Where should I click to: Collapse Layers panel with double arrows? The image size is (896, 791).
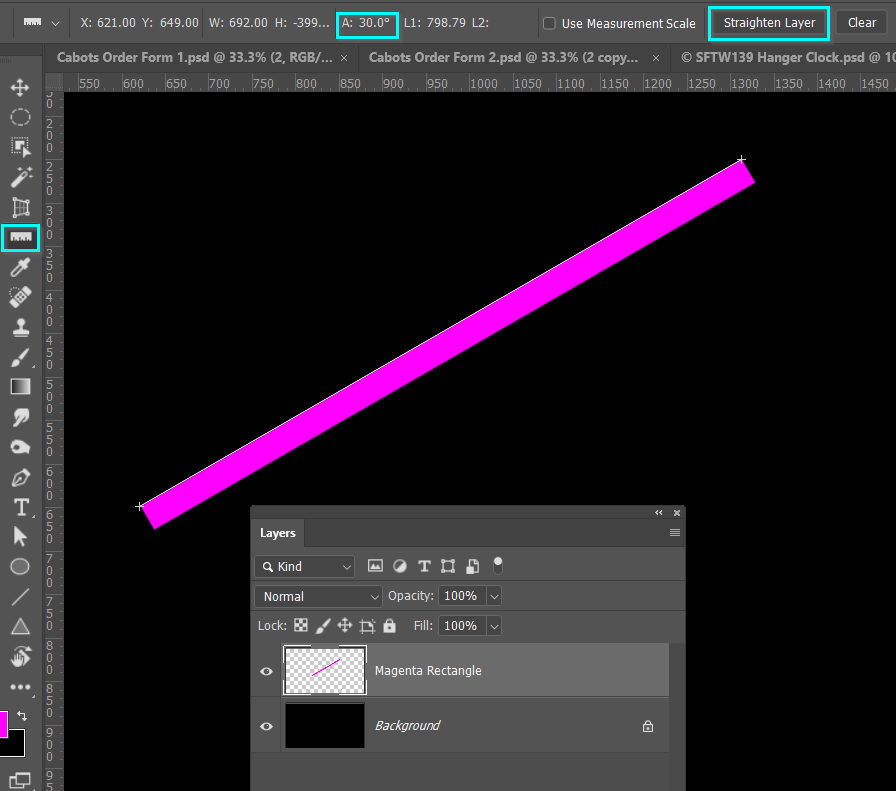pos(659,513)
